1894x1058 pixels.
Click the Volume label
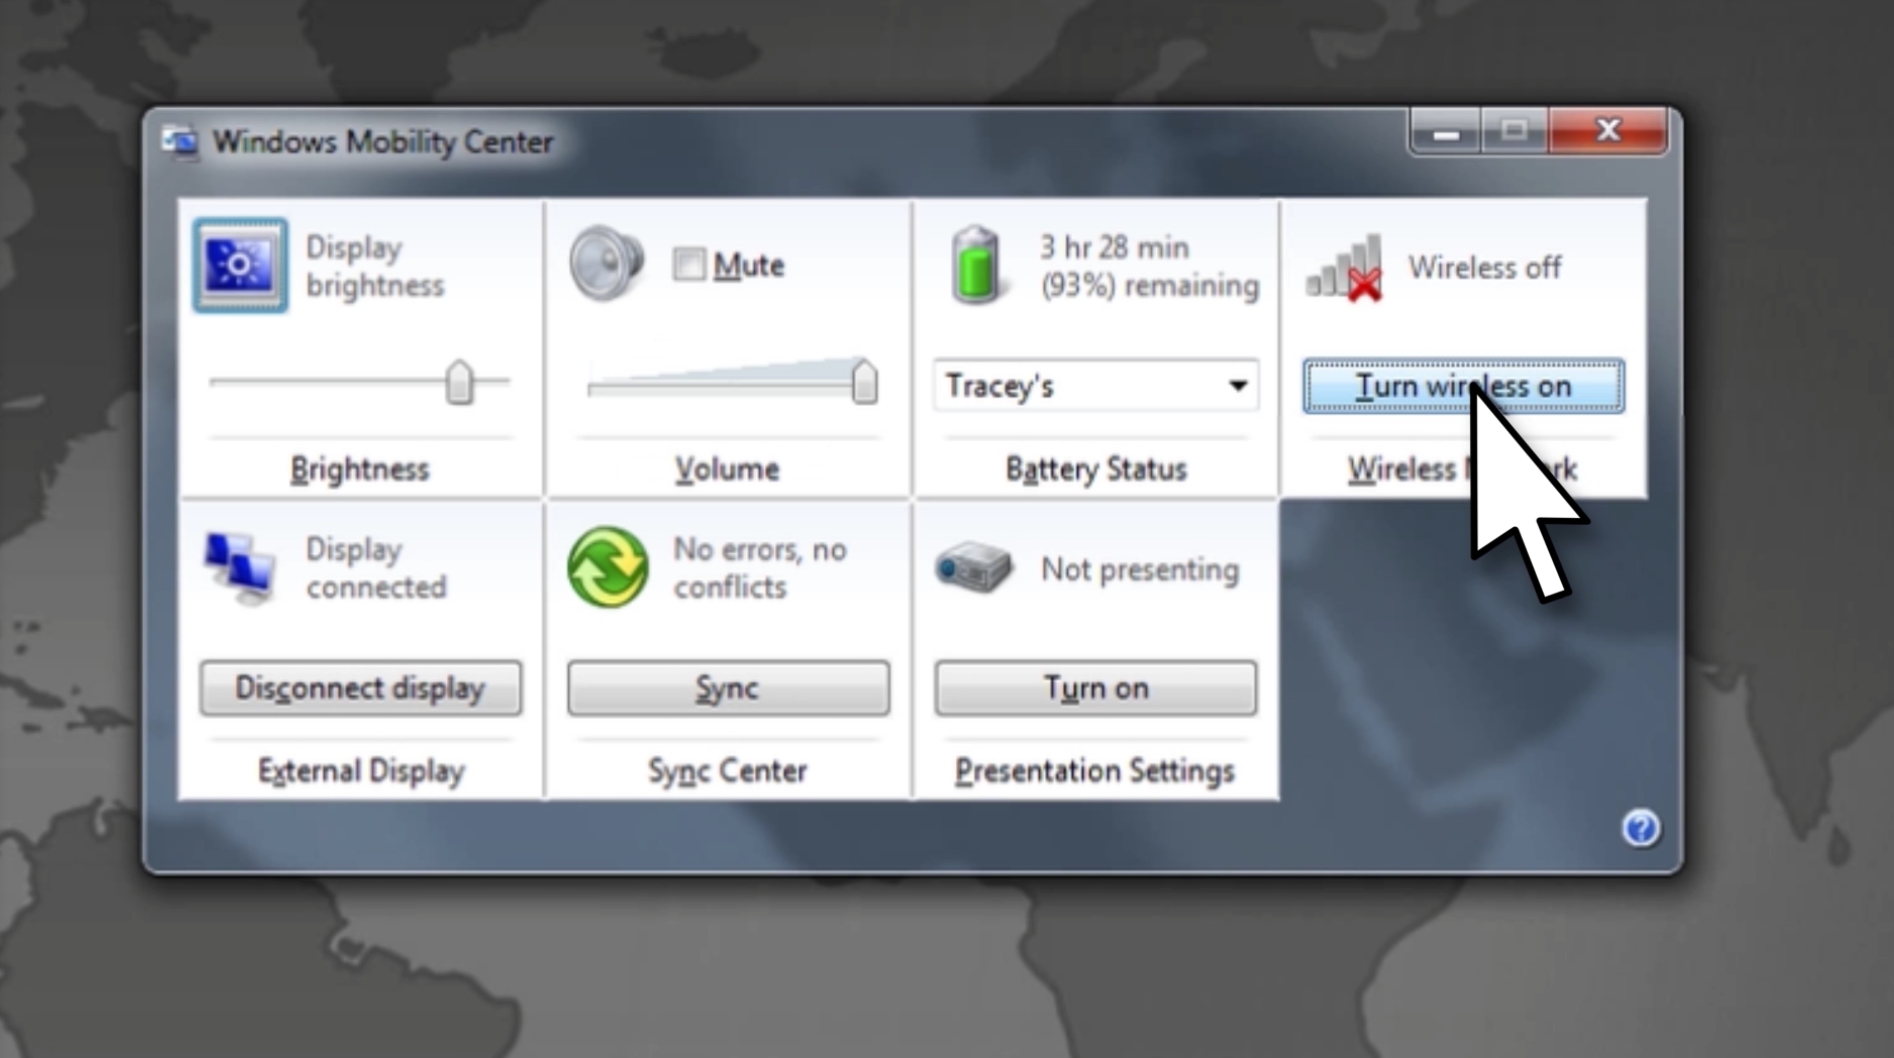click(727, 469)
